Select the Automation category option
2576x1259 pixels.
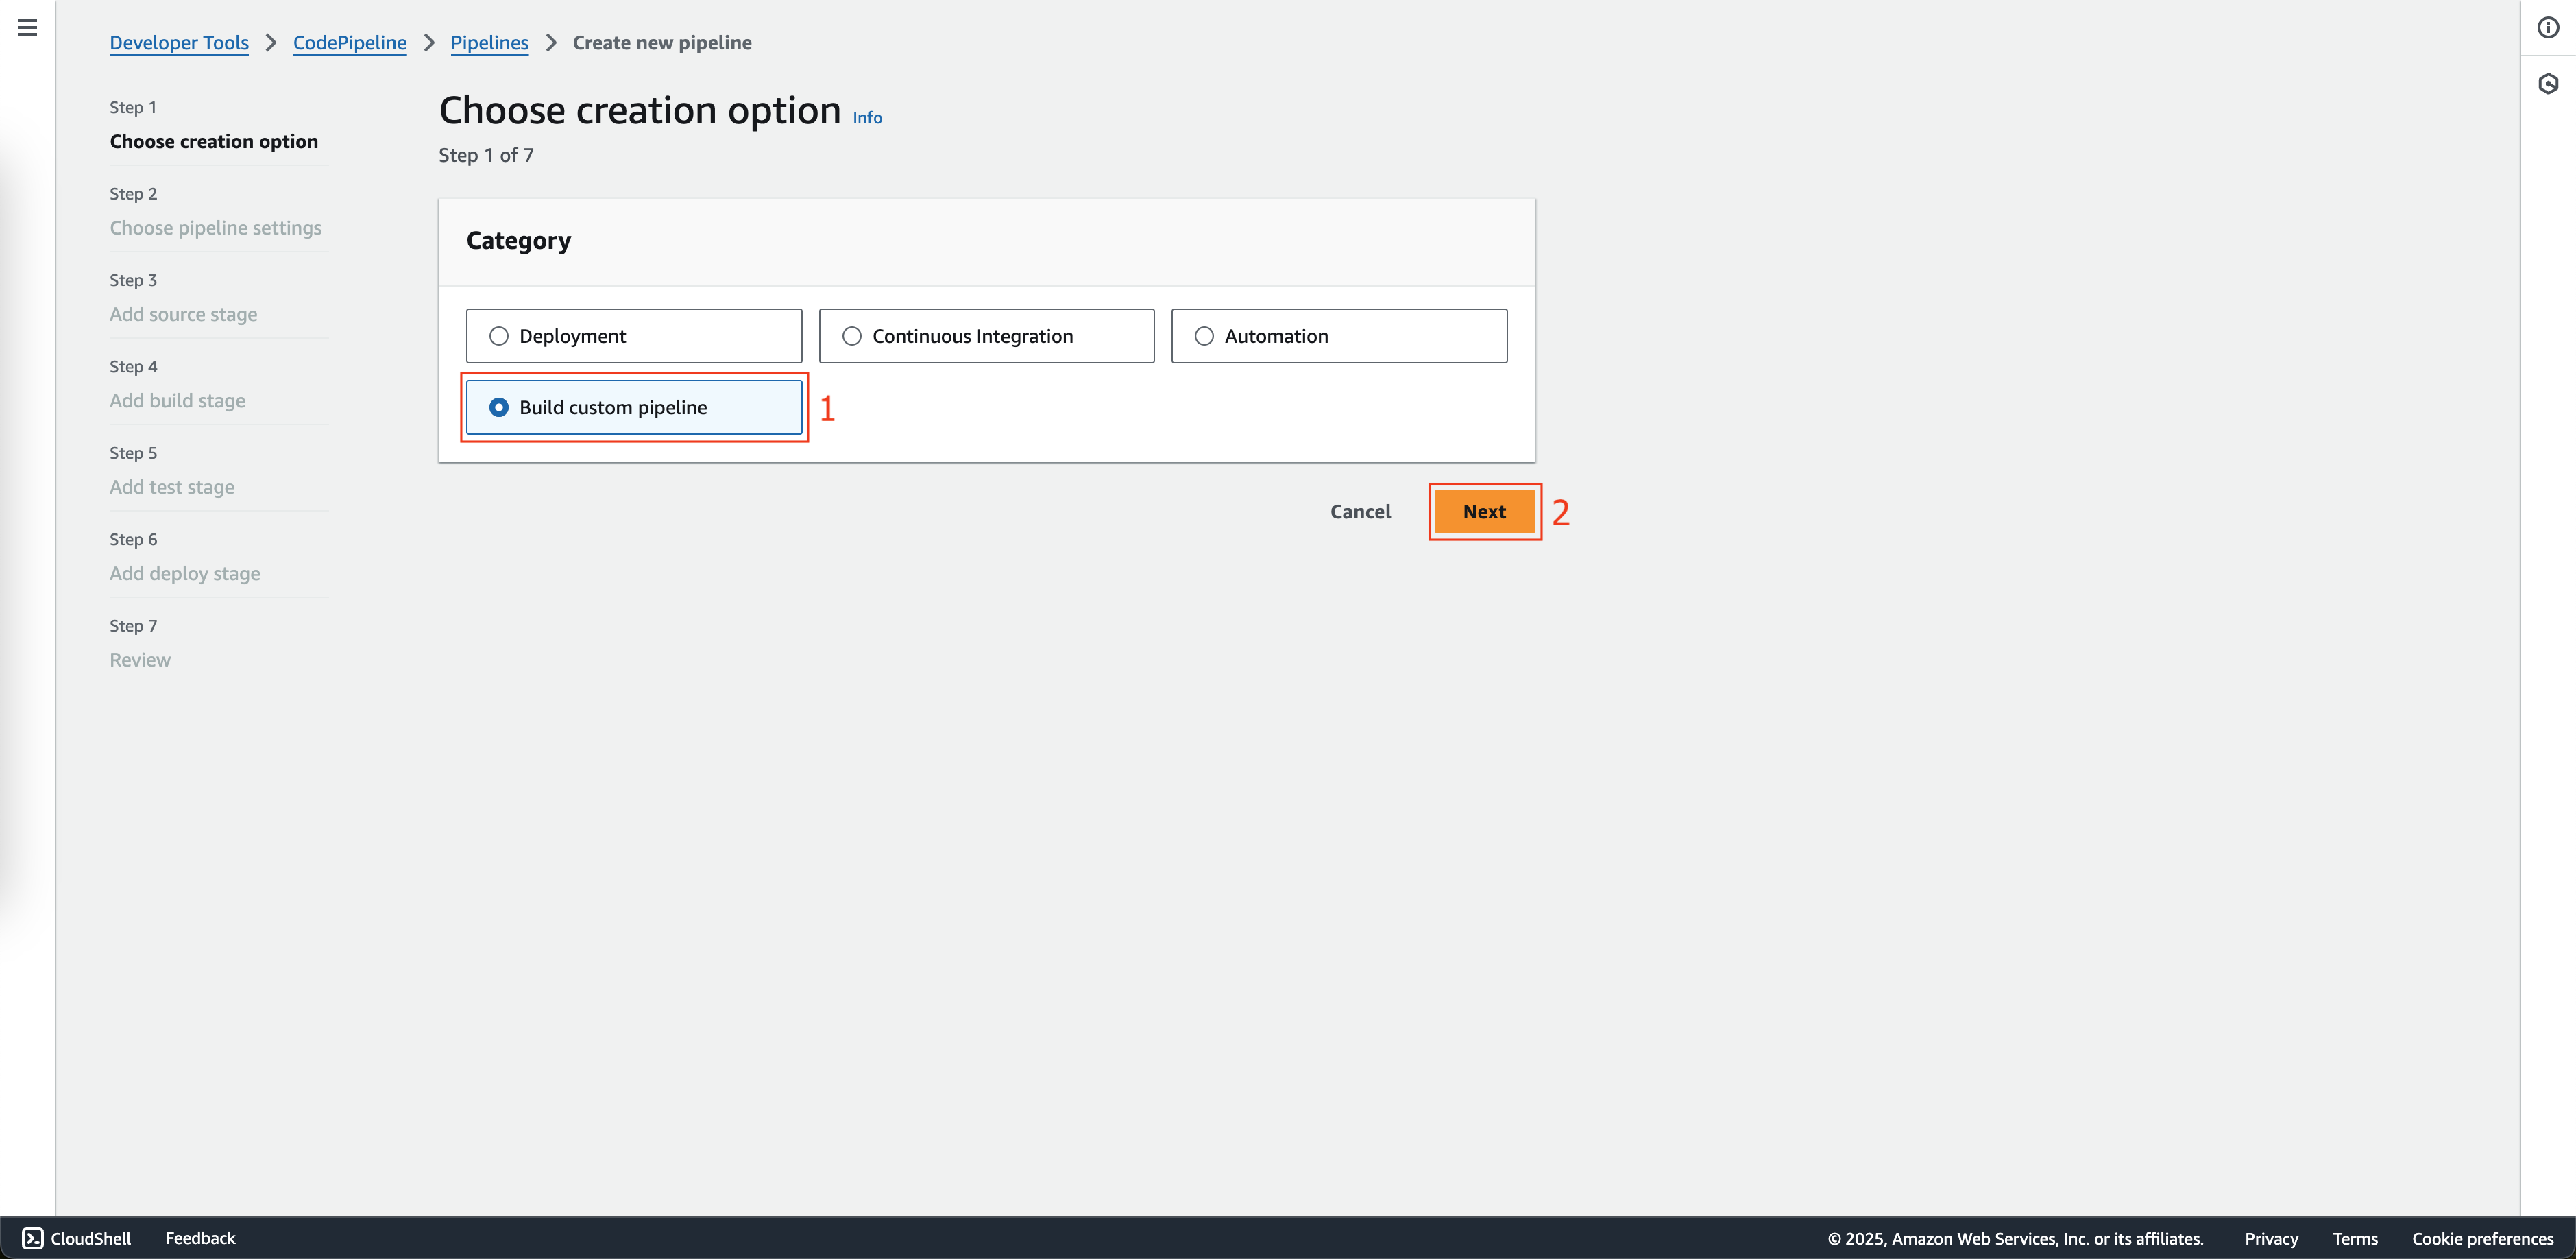pos(1204,335)
